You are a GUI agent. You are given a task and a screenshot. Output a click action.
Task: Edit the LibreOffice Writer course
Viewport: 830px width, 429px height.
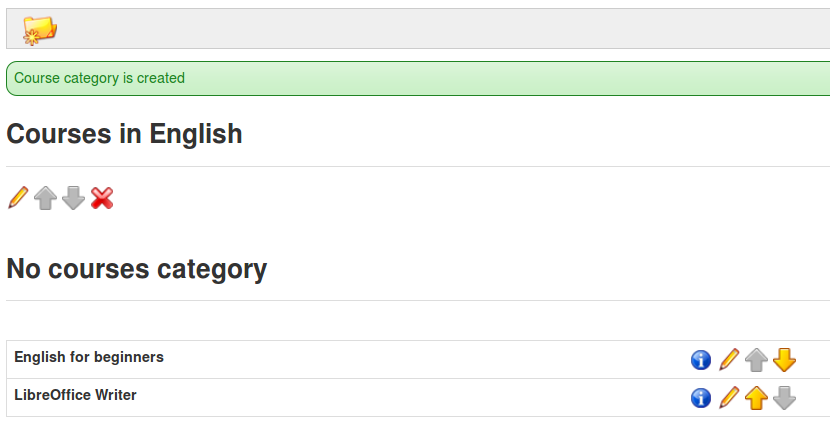pyautogui.click(x=729, y=397)
